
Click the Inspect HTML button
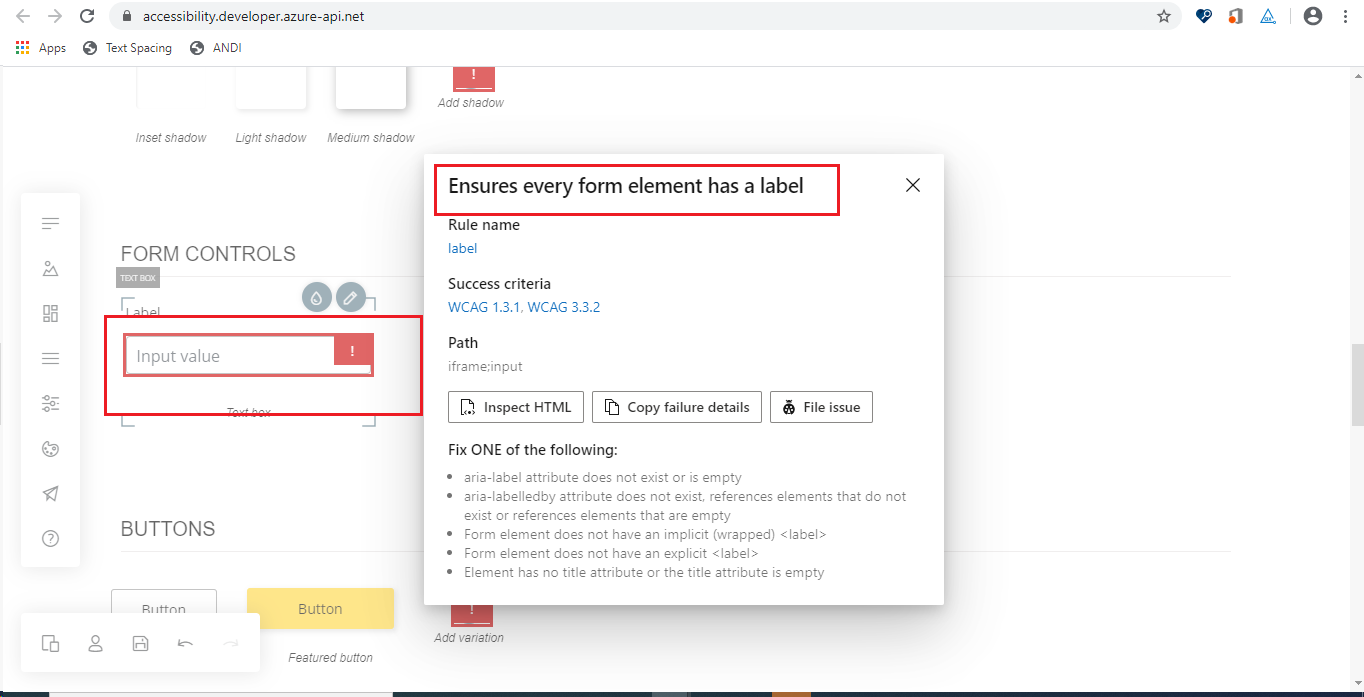515,407
